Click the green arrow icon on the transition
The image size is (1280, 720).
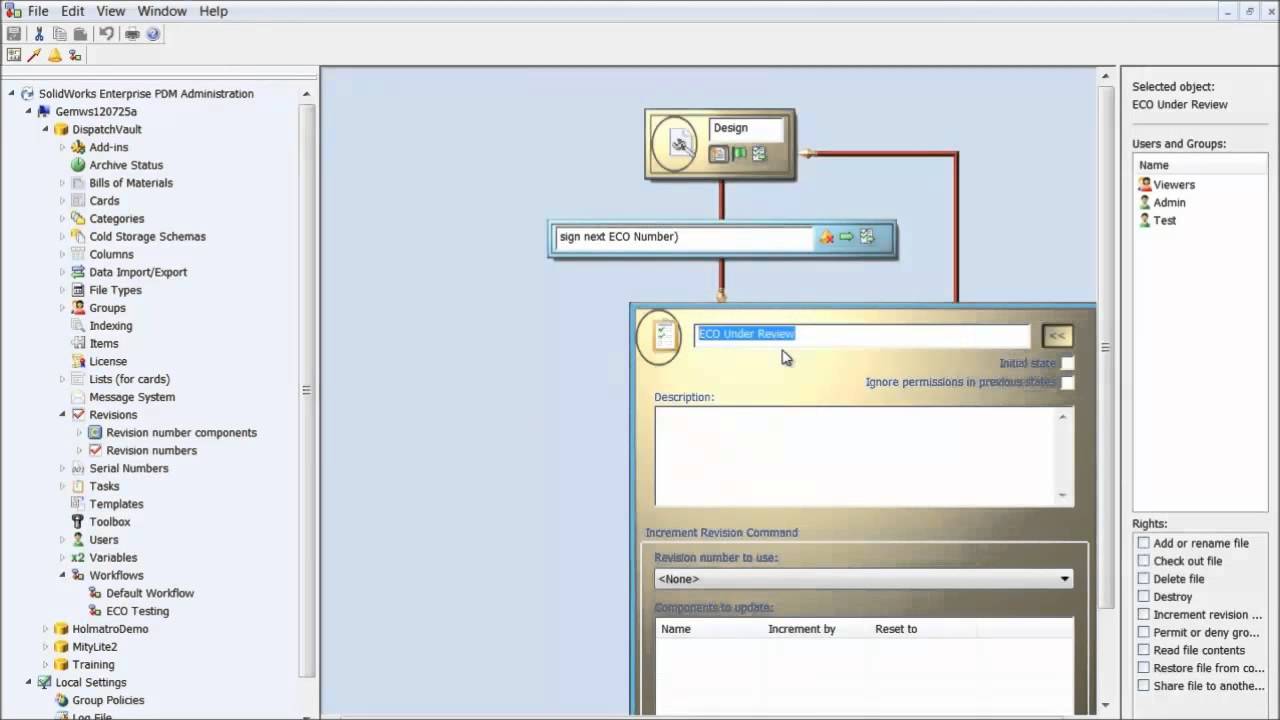click(846, 237)
